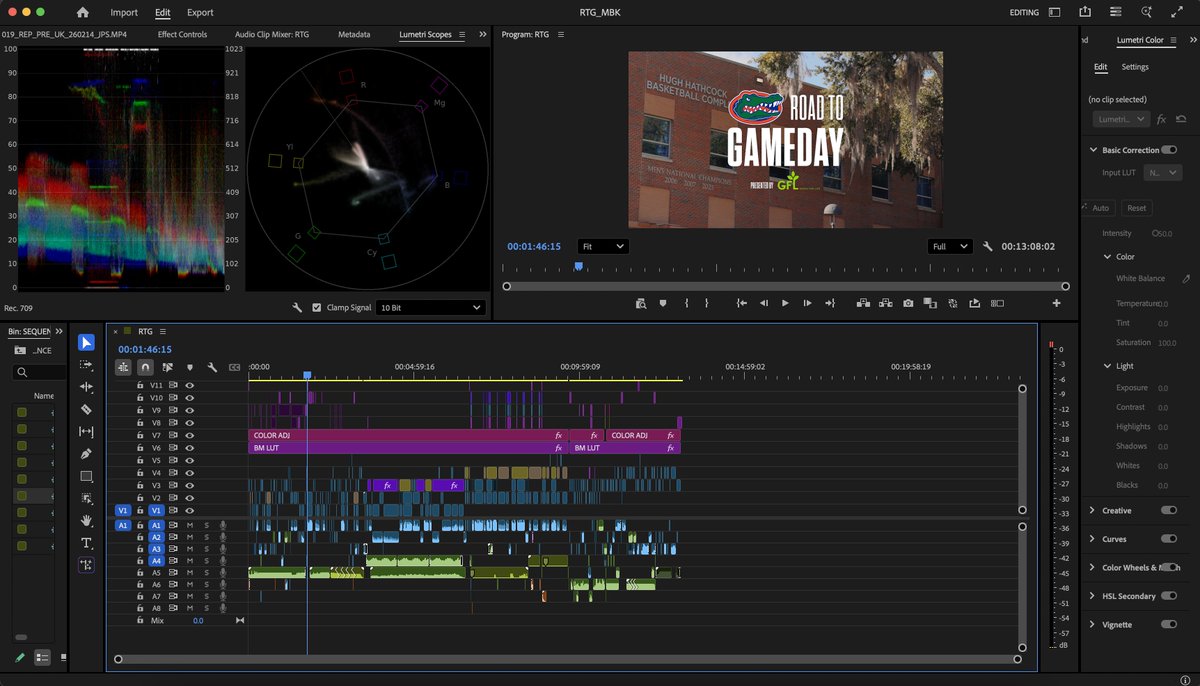Toggle the Clamp Signal checkbox
Screen dimensions: 1200x686
click(317, 308)
